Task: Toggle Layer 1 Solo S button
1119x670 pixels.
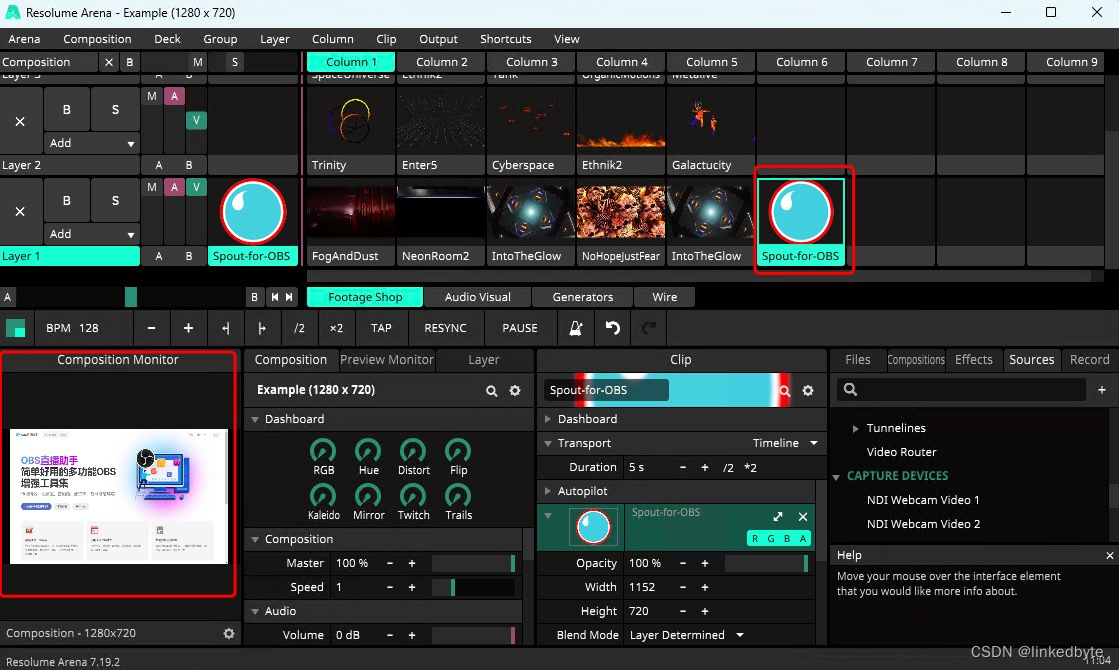Action: (115, 201)
